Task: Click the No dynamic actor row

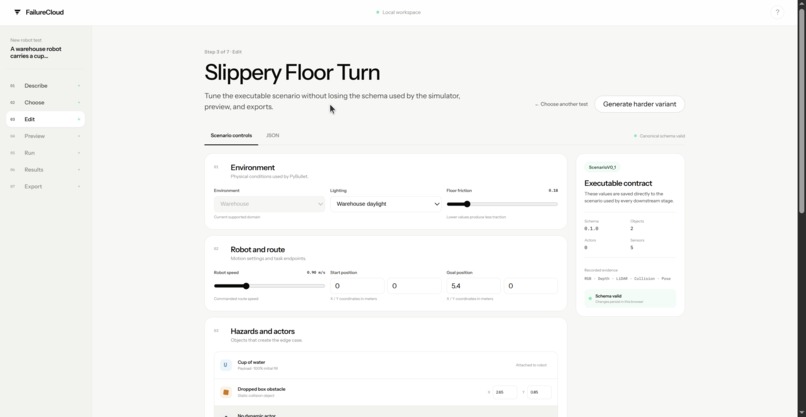Action: click(386, 412)
